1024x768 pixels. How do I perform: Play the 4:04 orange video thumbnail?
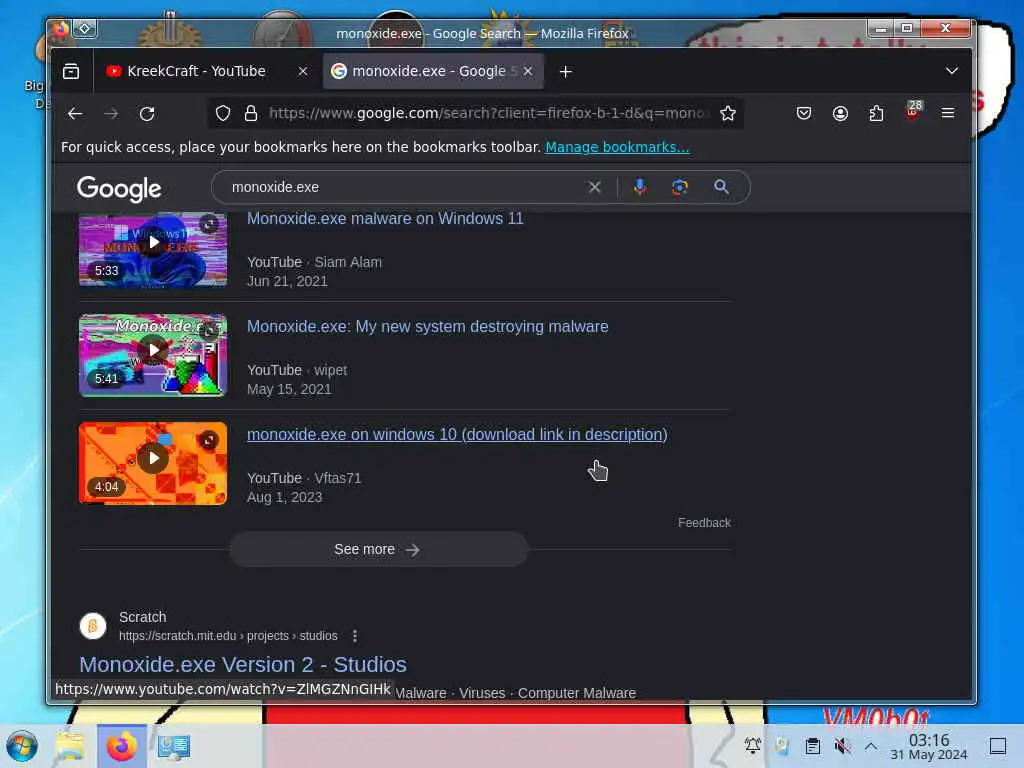153,463
